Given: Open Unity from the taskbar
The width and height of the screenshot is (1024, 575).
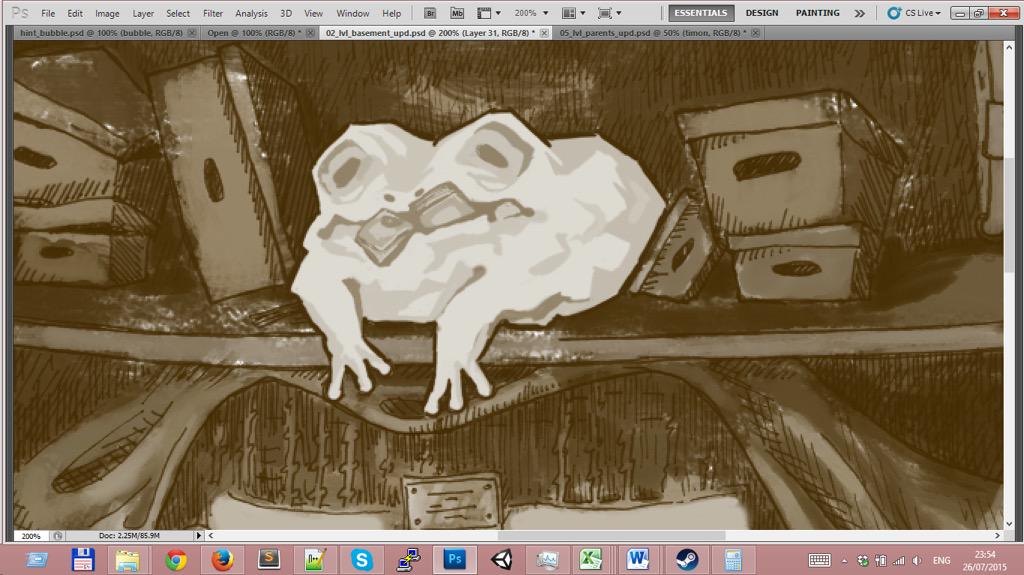Looking at the screenshot, I should 502,560.
